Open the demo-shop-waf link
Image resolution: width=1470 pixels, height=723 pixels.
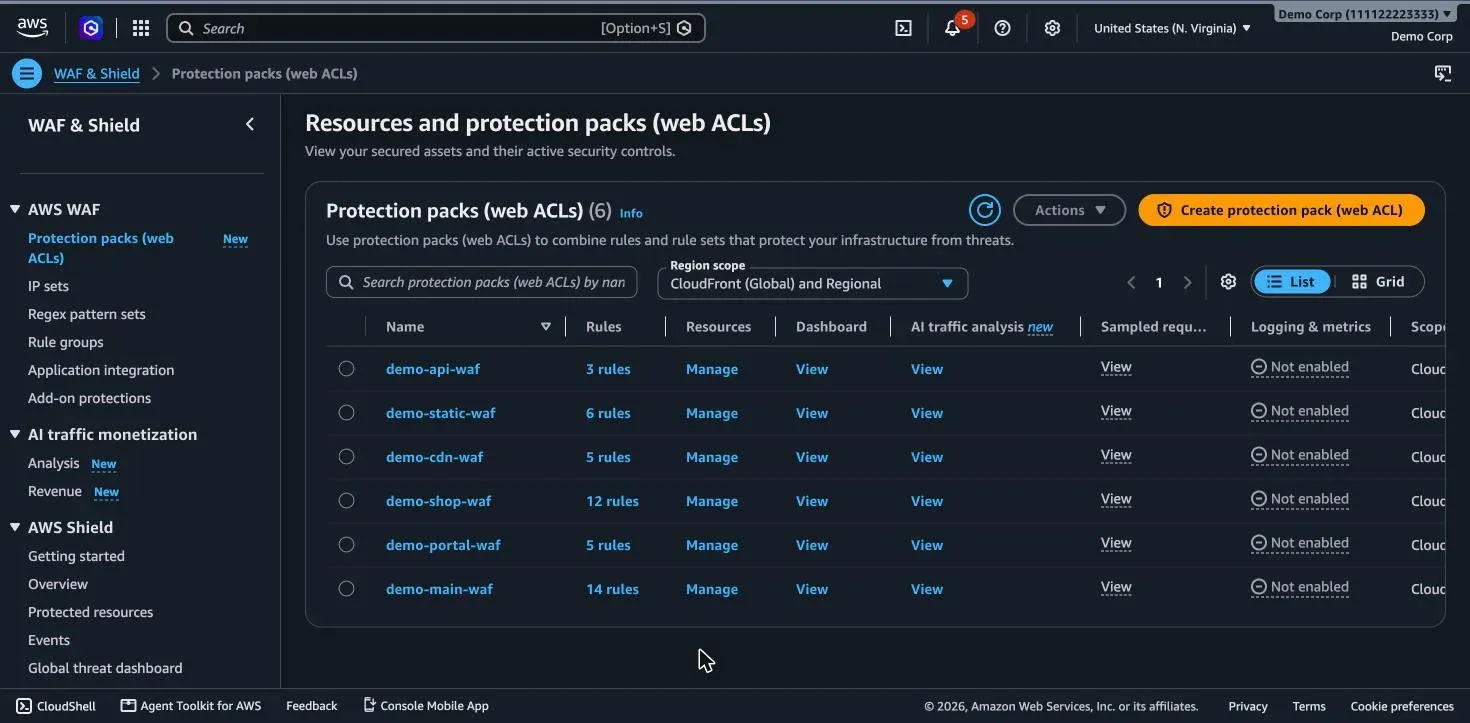click(439, 501)
